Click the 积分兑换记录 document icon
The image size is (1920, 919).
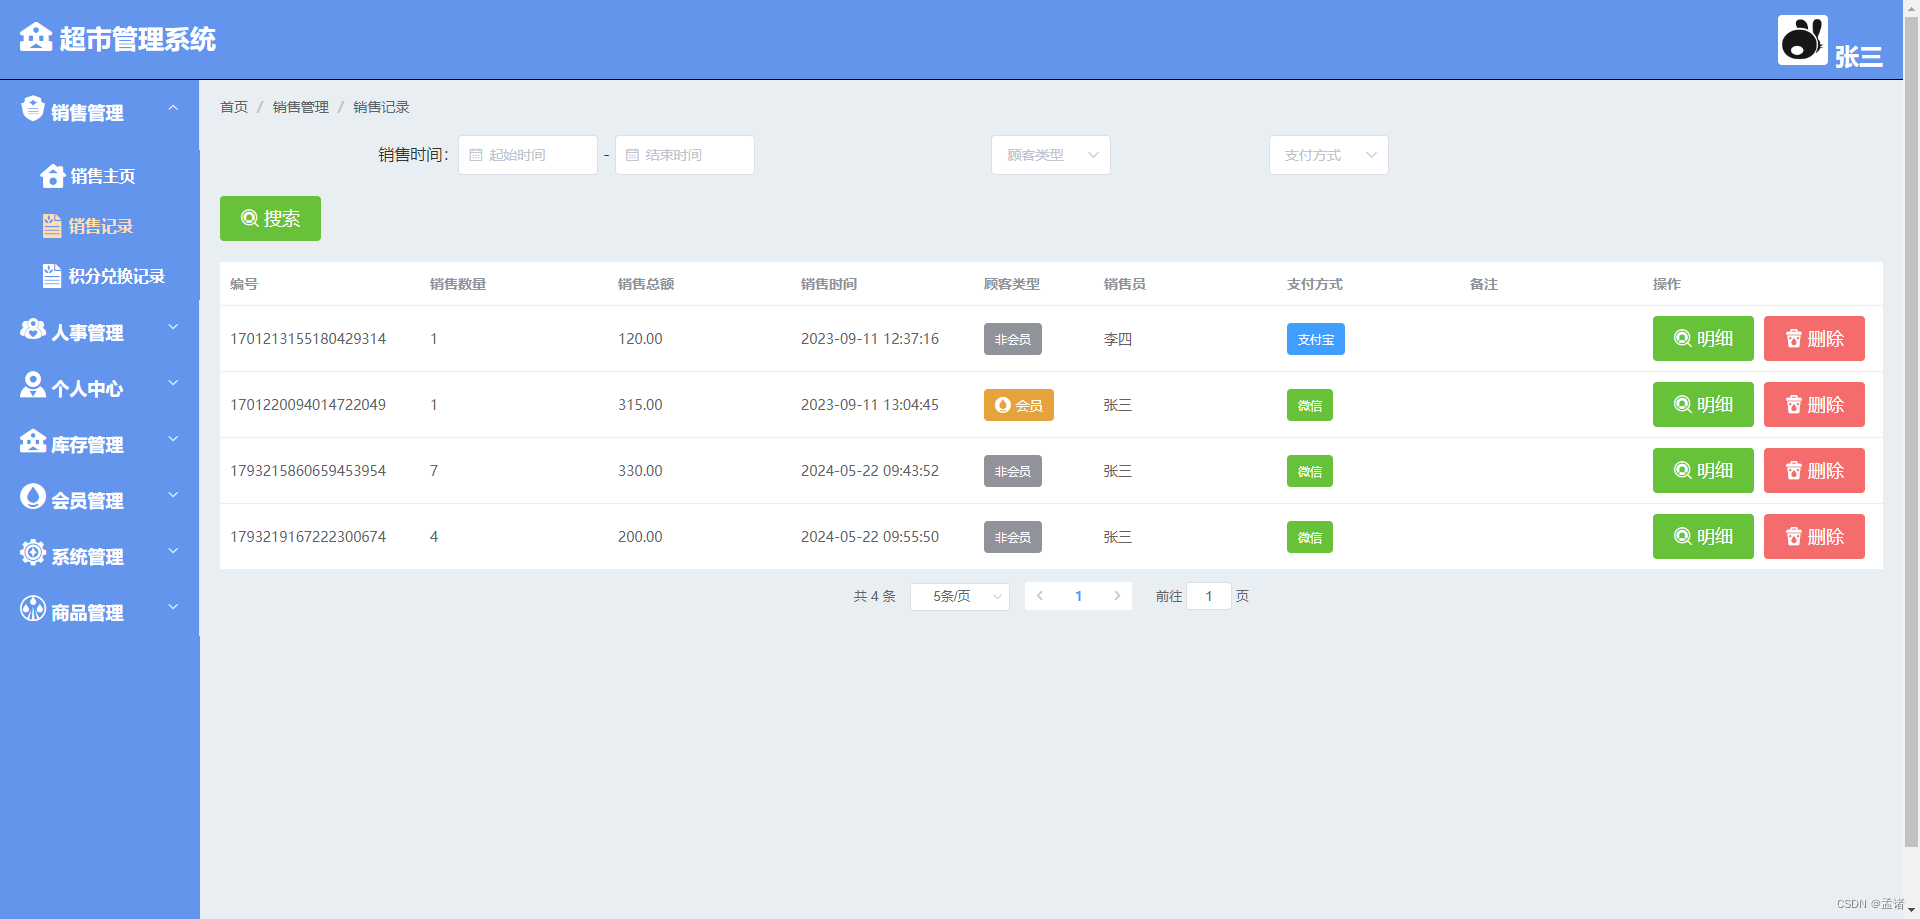point(52,276)
